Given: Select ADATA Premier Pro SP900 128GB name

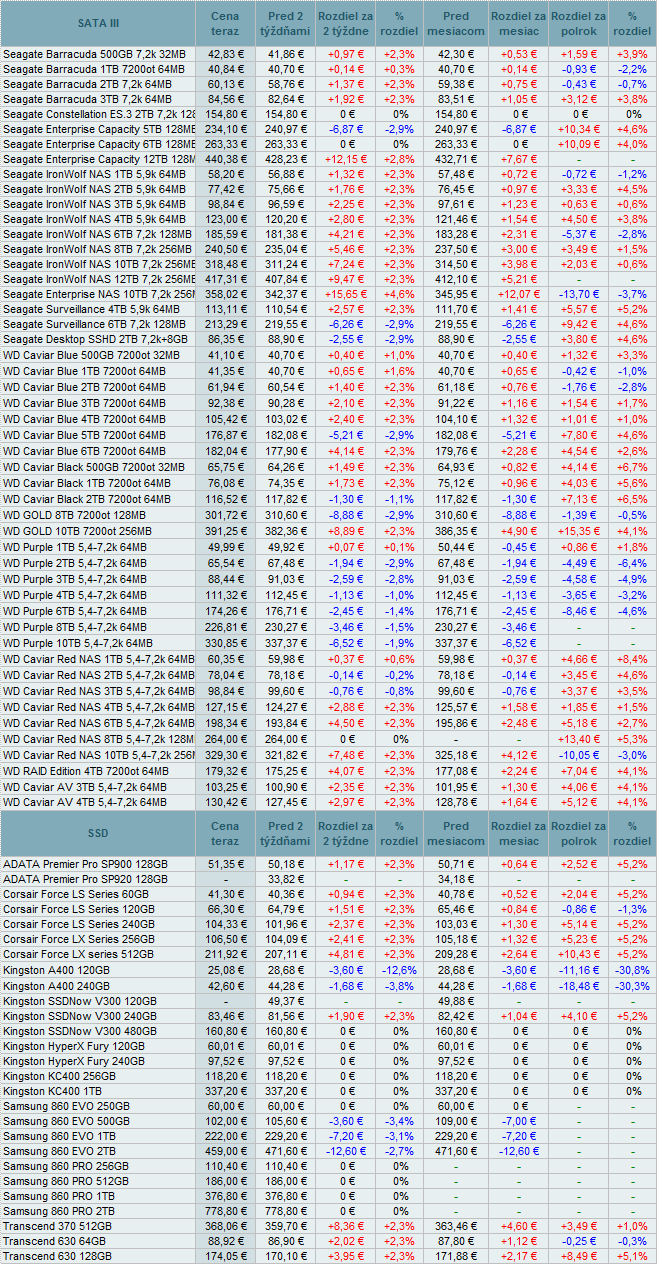Looking at the screenshot, I should point(85,864).
